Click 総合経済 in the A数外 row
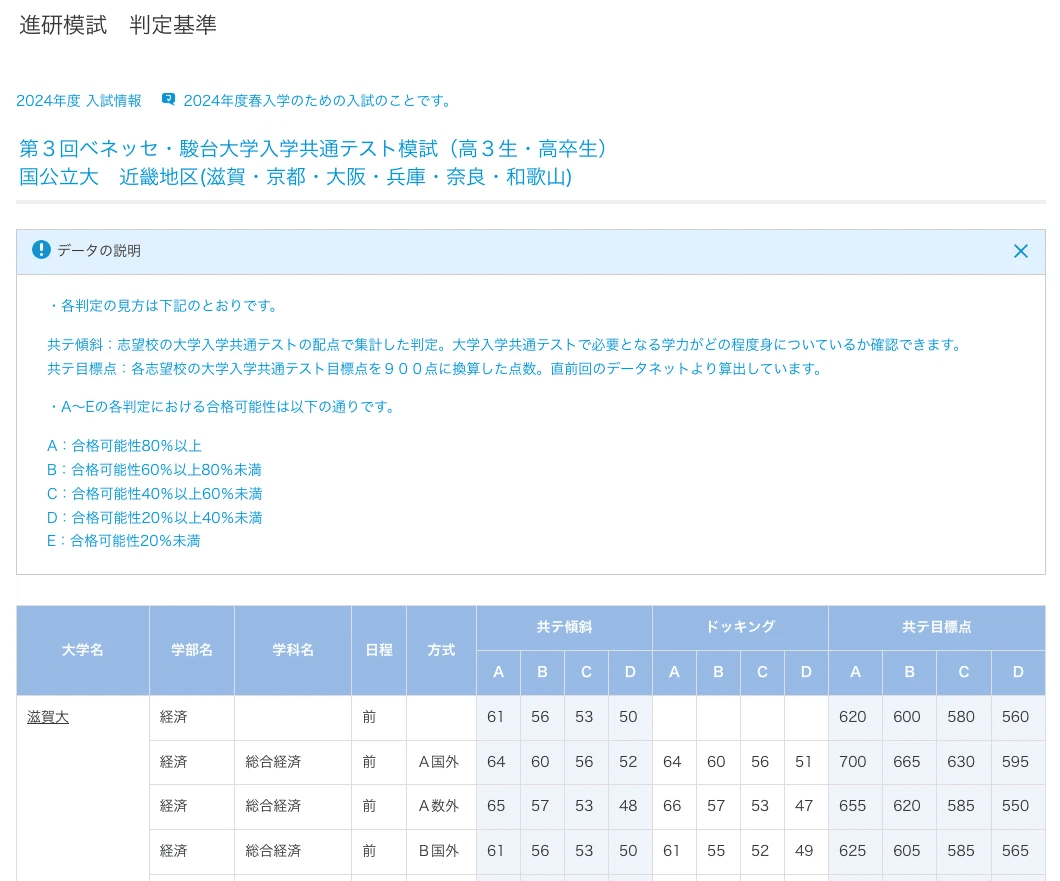The height and width of the screenshot is (881, 1060). 273,806
